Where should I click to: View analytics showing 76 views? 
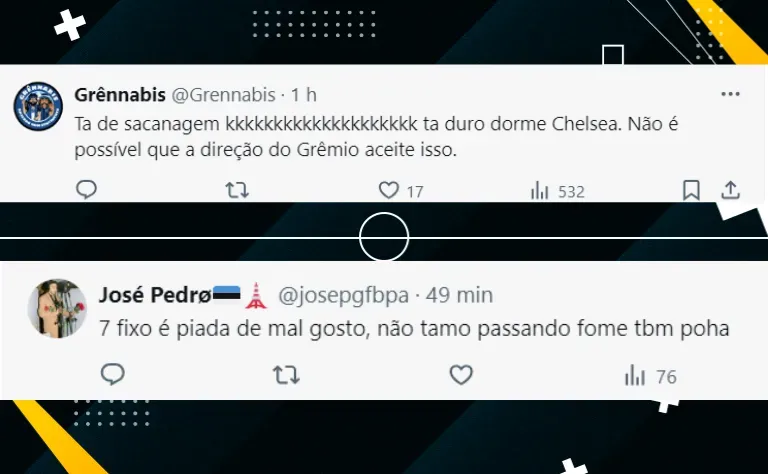click(650, 377)
